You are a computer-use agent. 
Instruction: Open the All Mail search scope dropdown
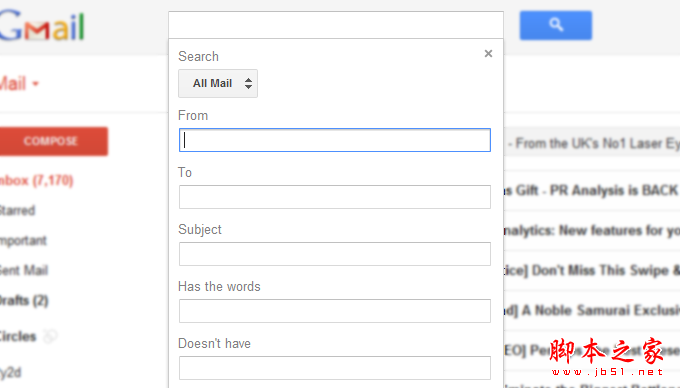[x=218, y=83]
